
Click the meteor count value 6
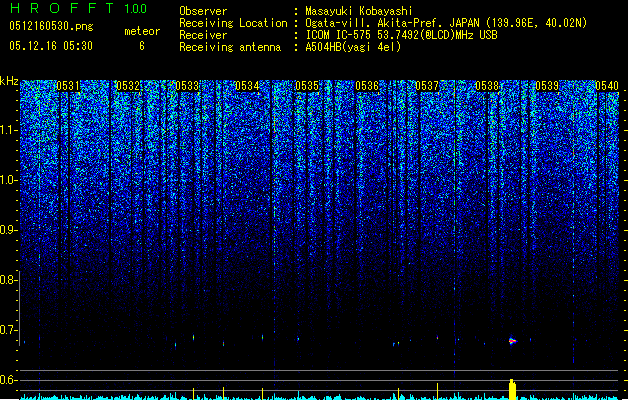point(142,46)
